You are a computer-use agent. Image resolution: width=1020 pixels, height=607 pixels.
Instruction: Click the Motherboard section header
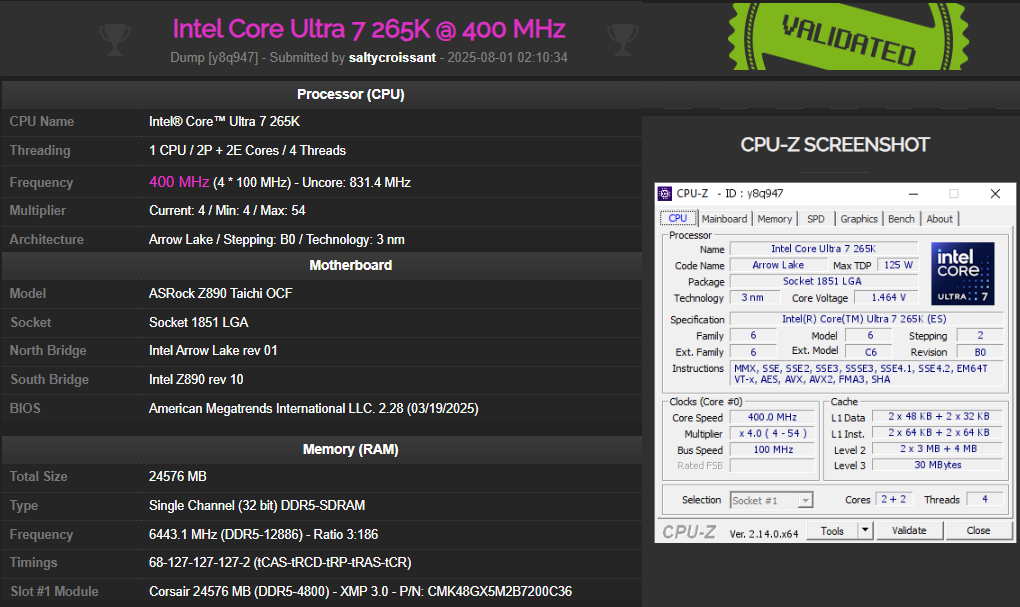(x=351, y=265)
